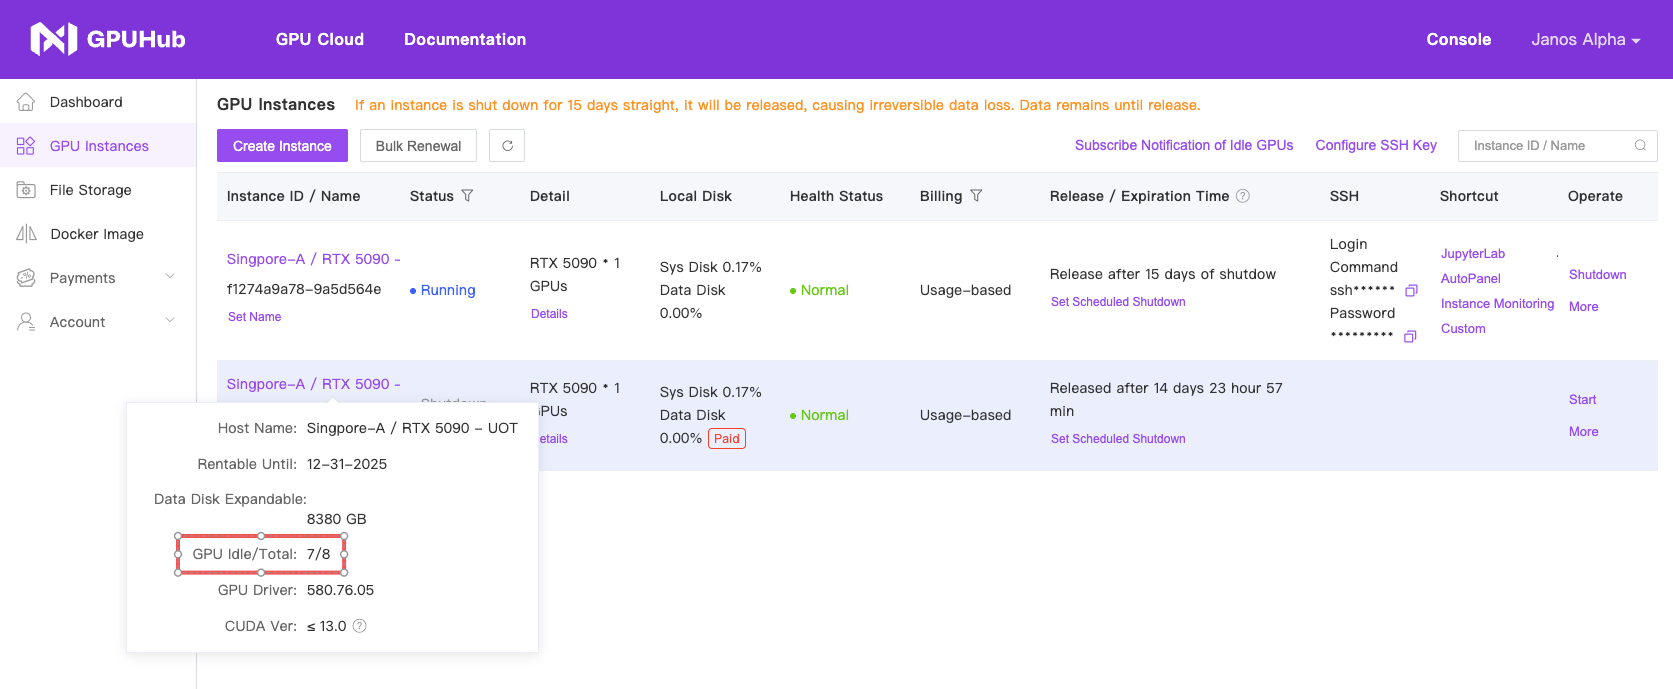The width and height of the screenshot is (1673, 689).
Task: Click Set Name for the running instance
Action: pyautogui.click(x=255, y=317)
